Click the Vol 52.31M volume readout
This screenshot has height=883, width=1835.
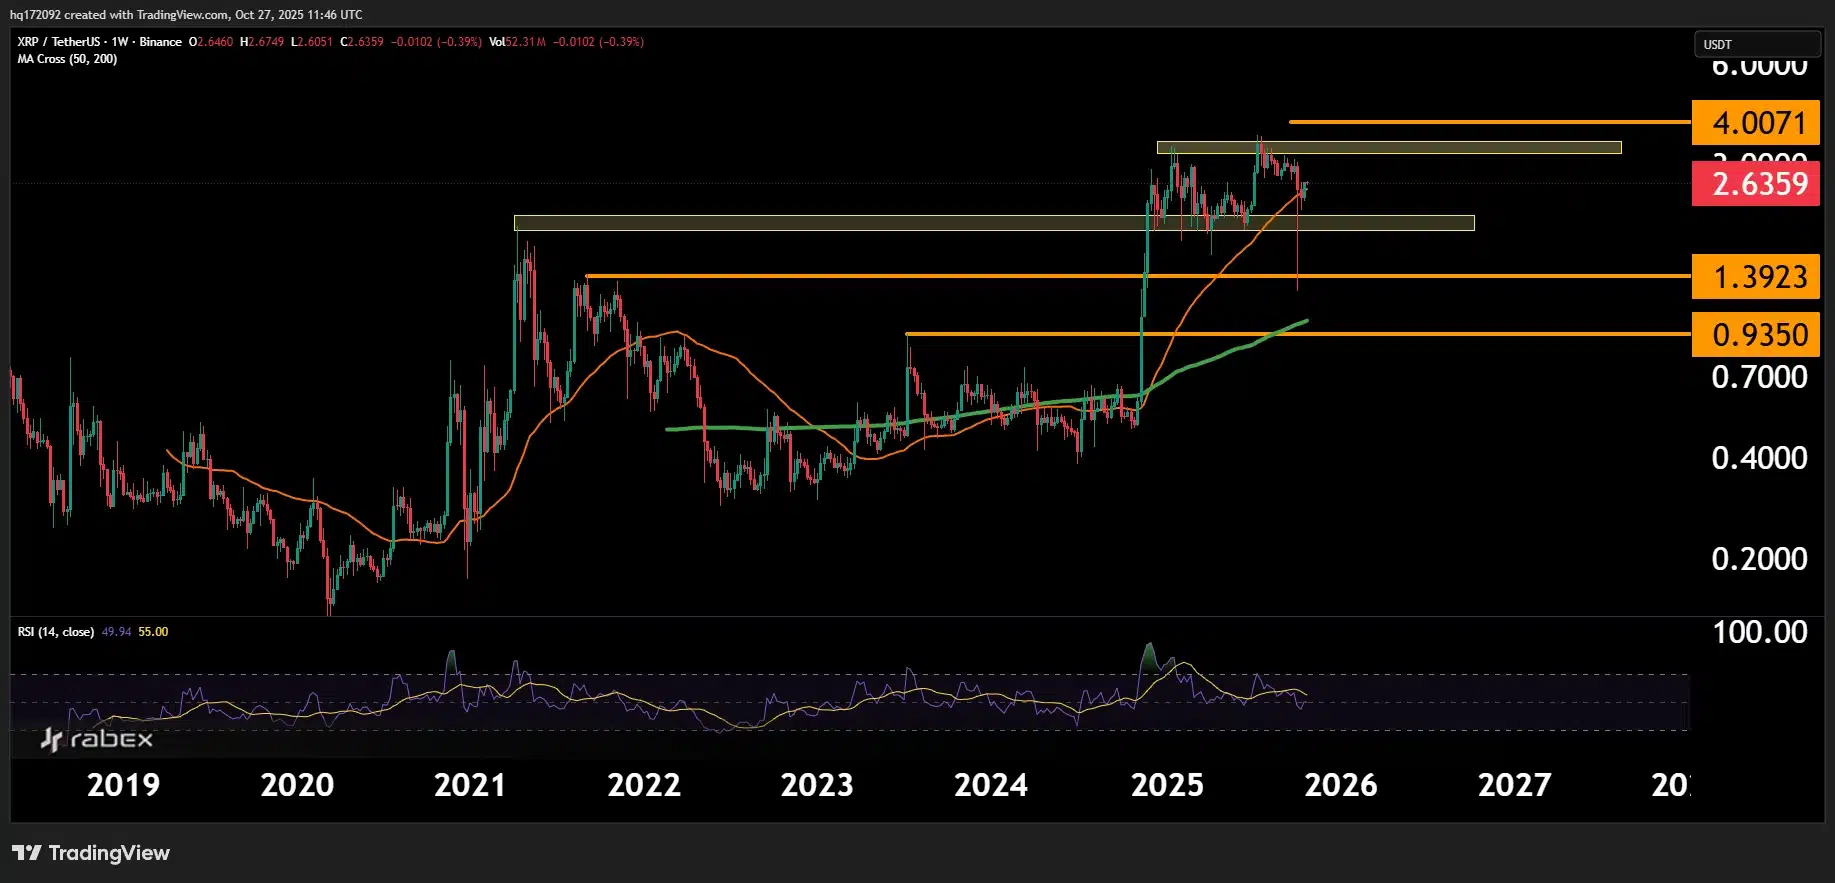[517, 42]
